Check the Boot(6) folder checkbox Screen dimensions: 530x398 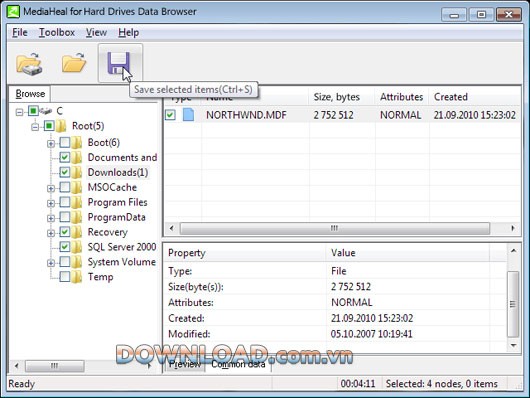point(65,142)
